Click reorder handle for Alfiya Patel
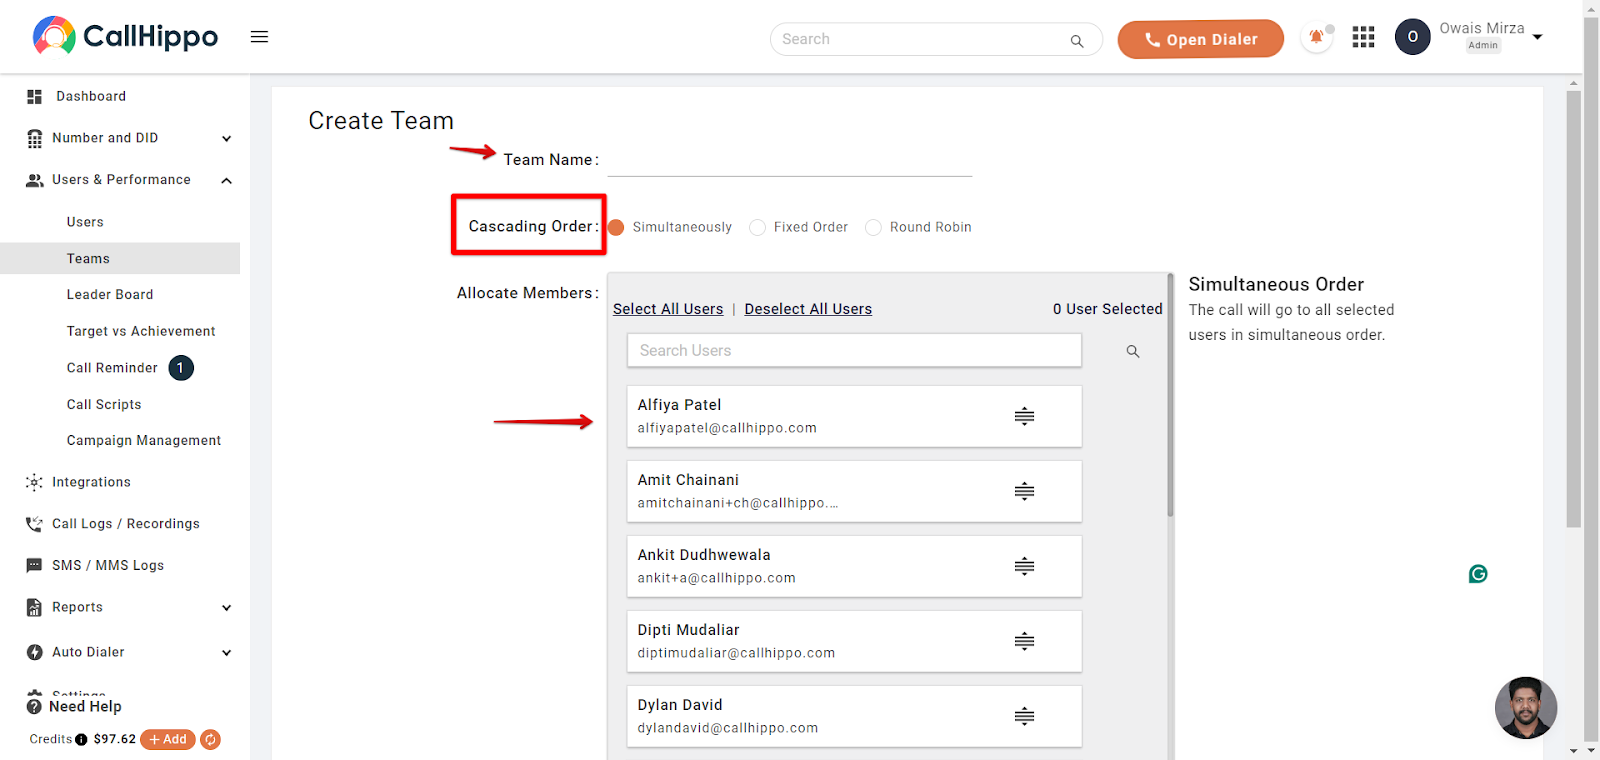Image resolution: width=1600 pixels, height=760 pixels. tap(1024, 416)
